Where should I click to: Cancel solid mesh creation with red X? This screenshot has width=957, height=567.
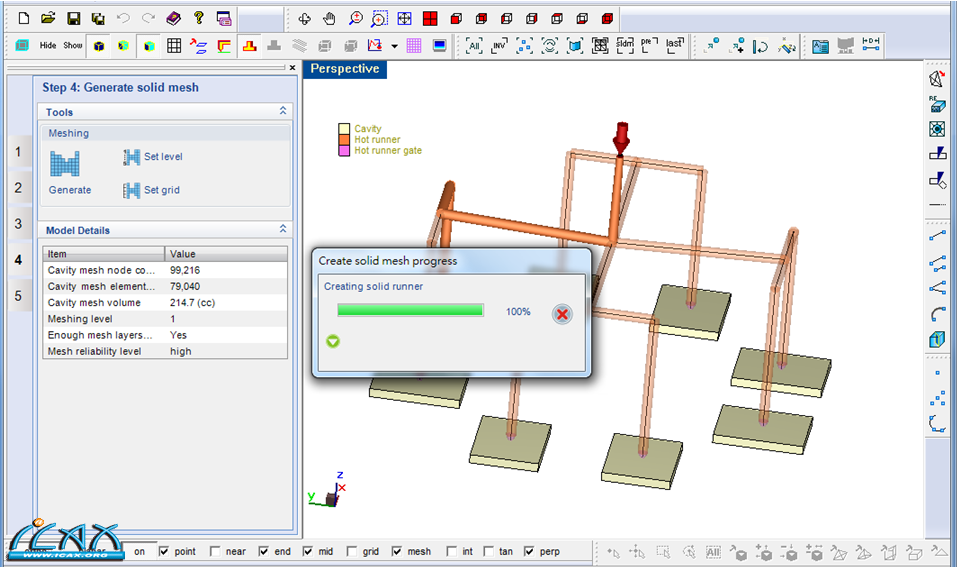tap(562, 314)
